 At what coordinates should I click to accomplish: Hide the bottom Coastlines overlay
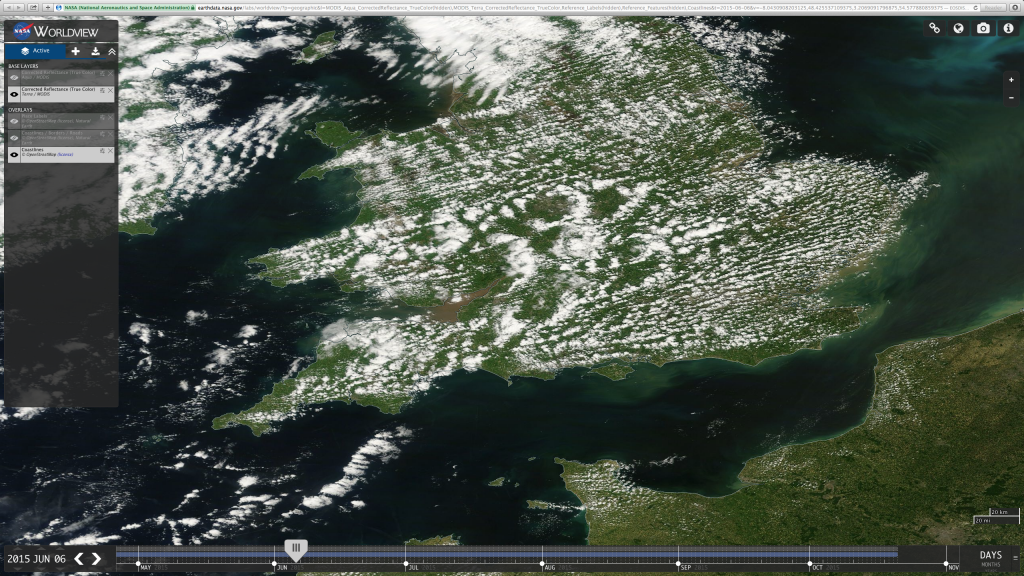(x=14, y=155)
